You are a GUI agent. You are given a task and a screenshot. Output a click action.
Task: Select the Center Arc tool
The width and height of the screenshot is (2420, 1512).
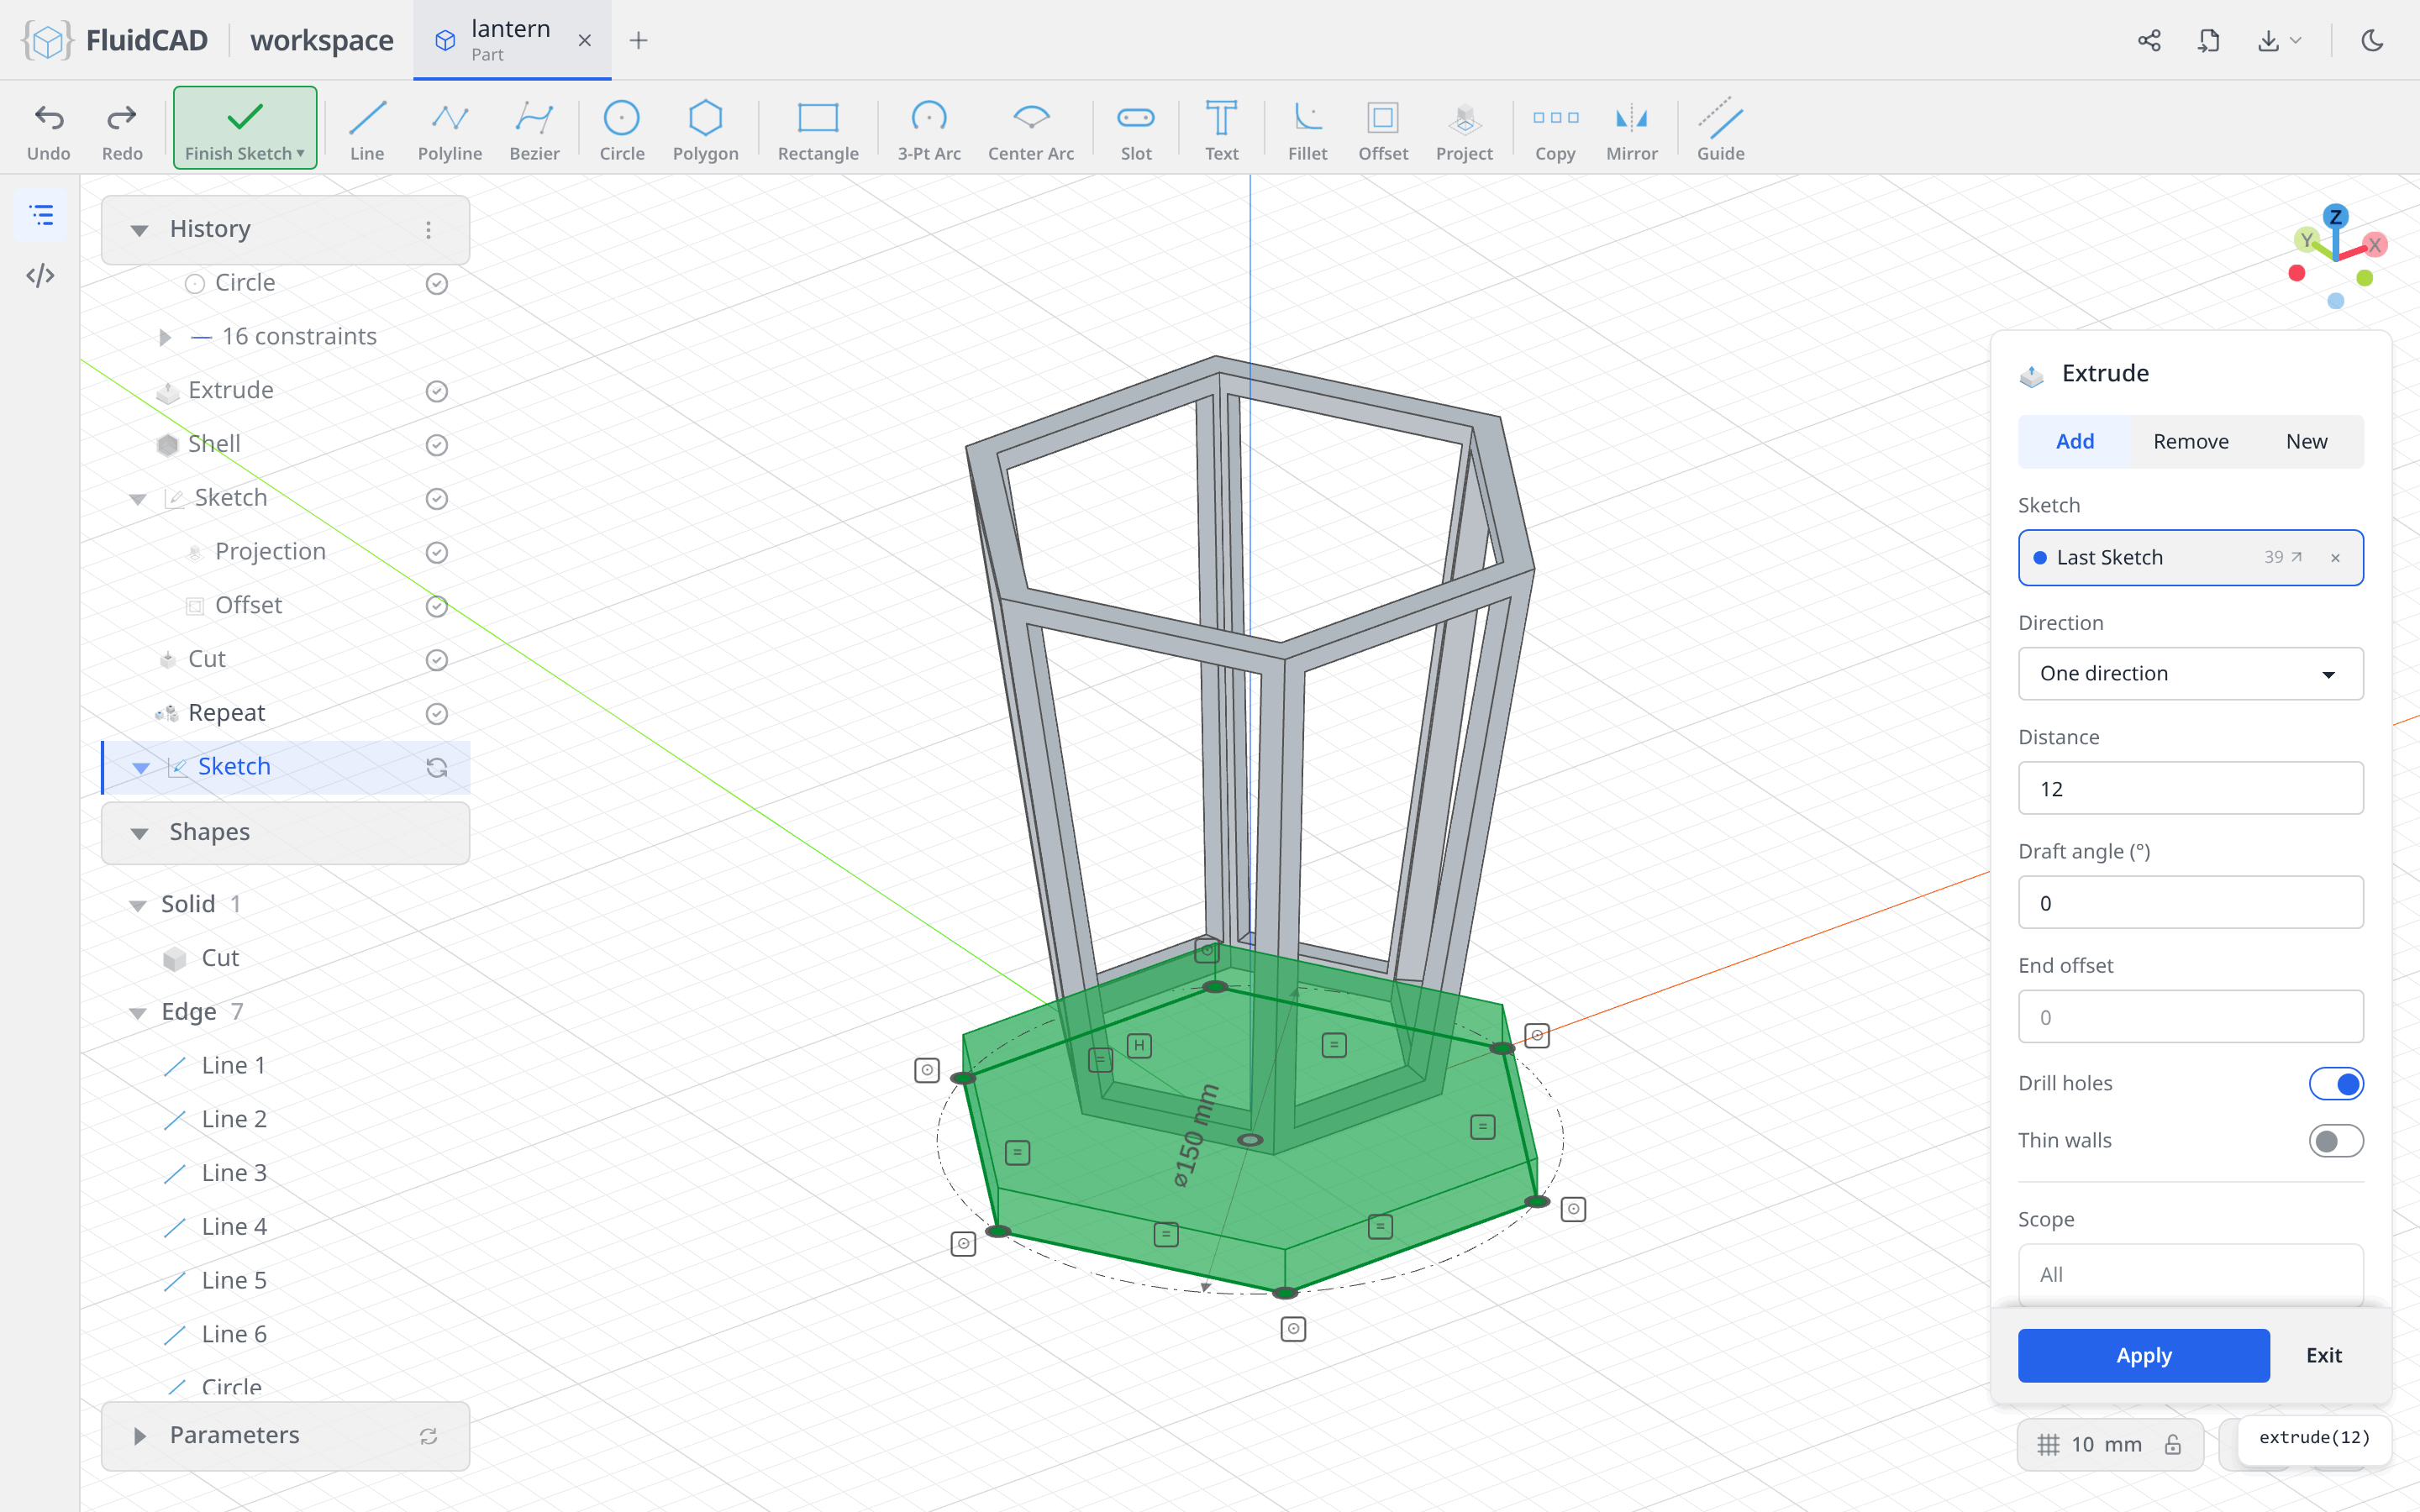coord(1030,130)
